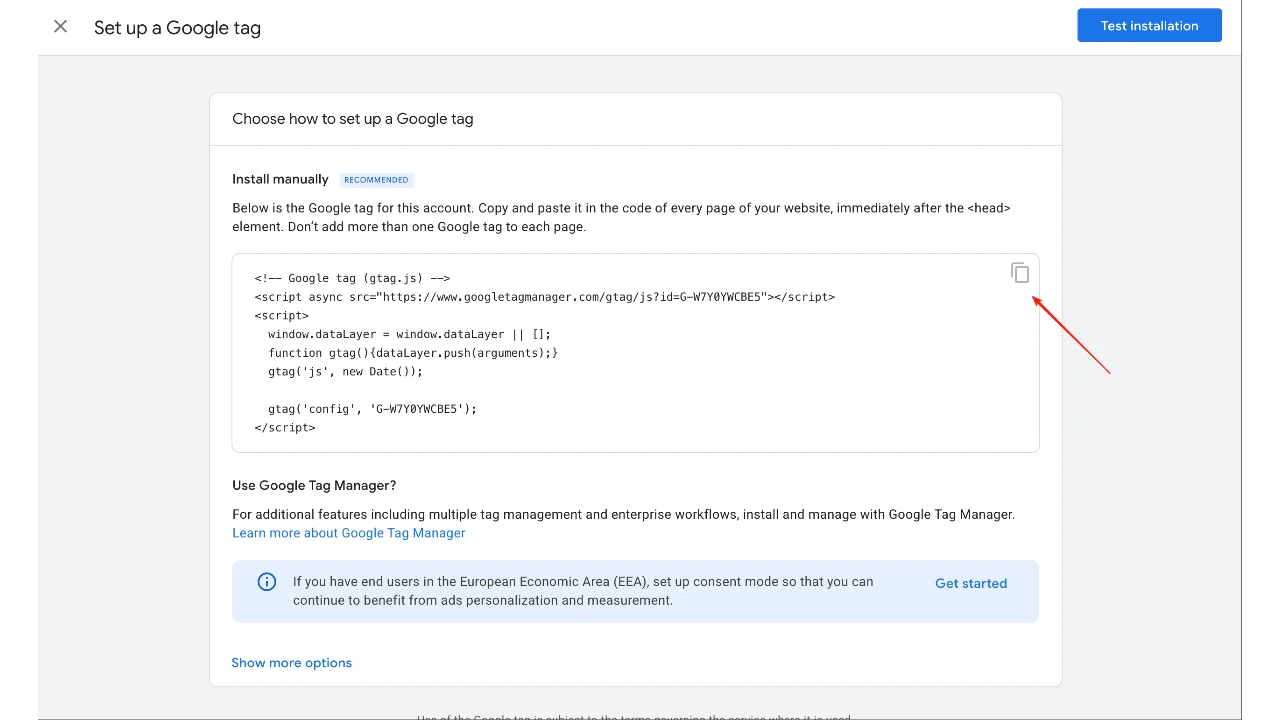
Task: Expand Show more options
Action: [292, 663]
